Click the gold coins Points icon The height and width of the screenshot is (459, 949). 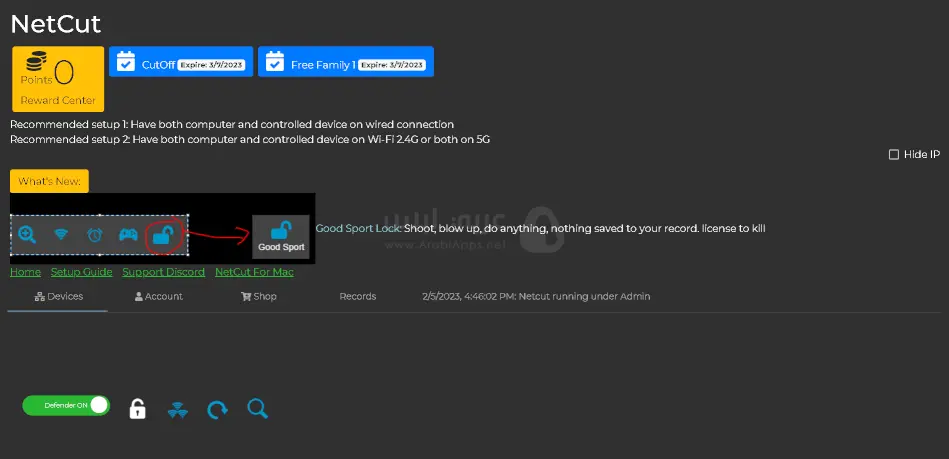36,66
